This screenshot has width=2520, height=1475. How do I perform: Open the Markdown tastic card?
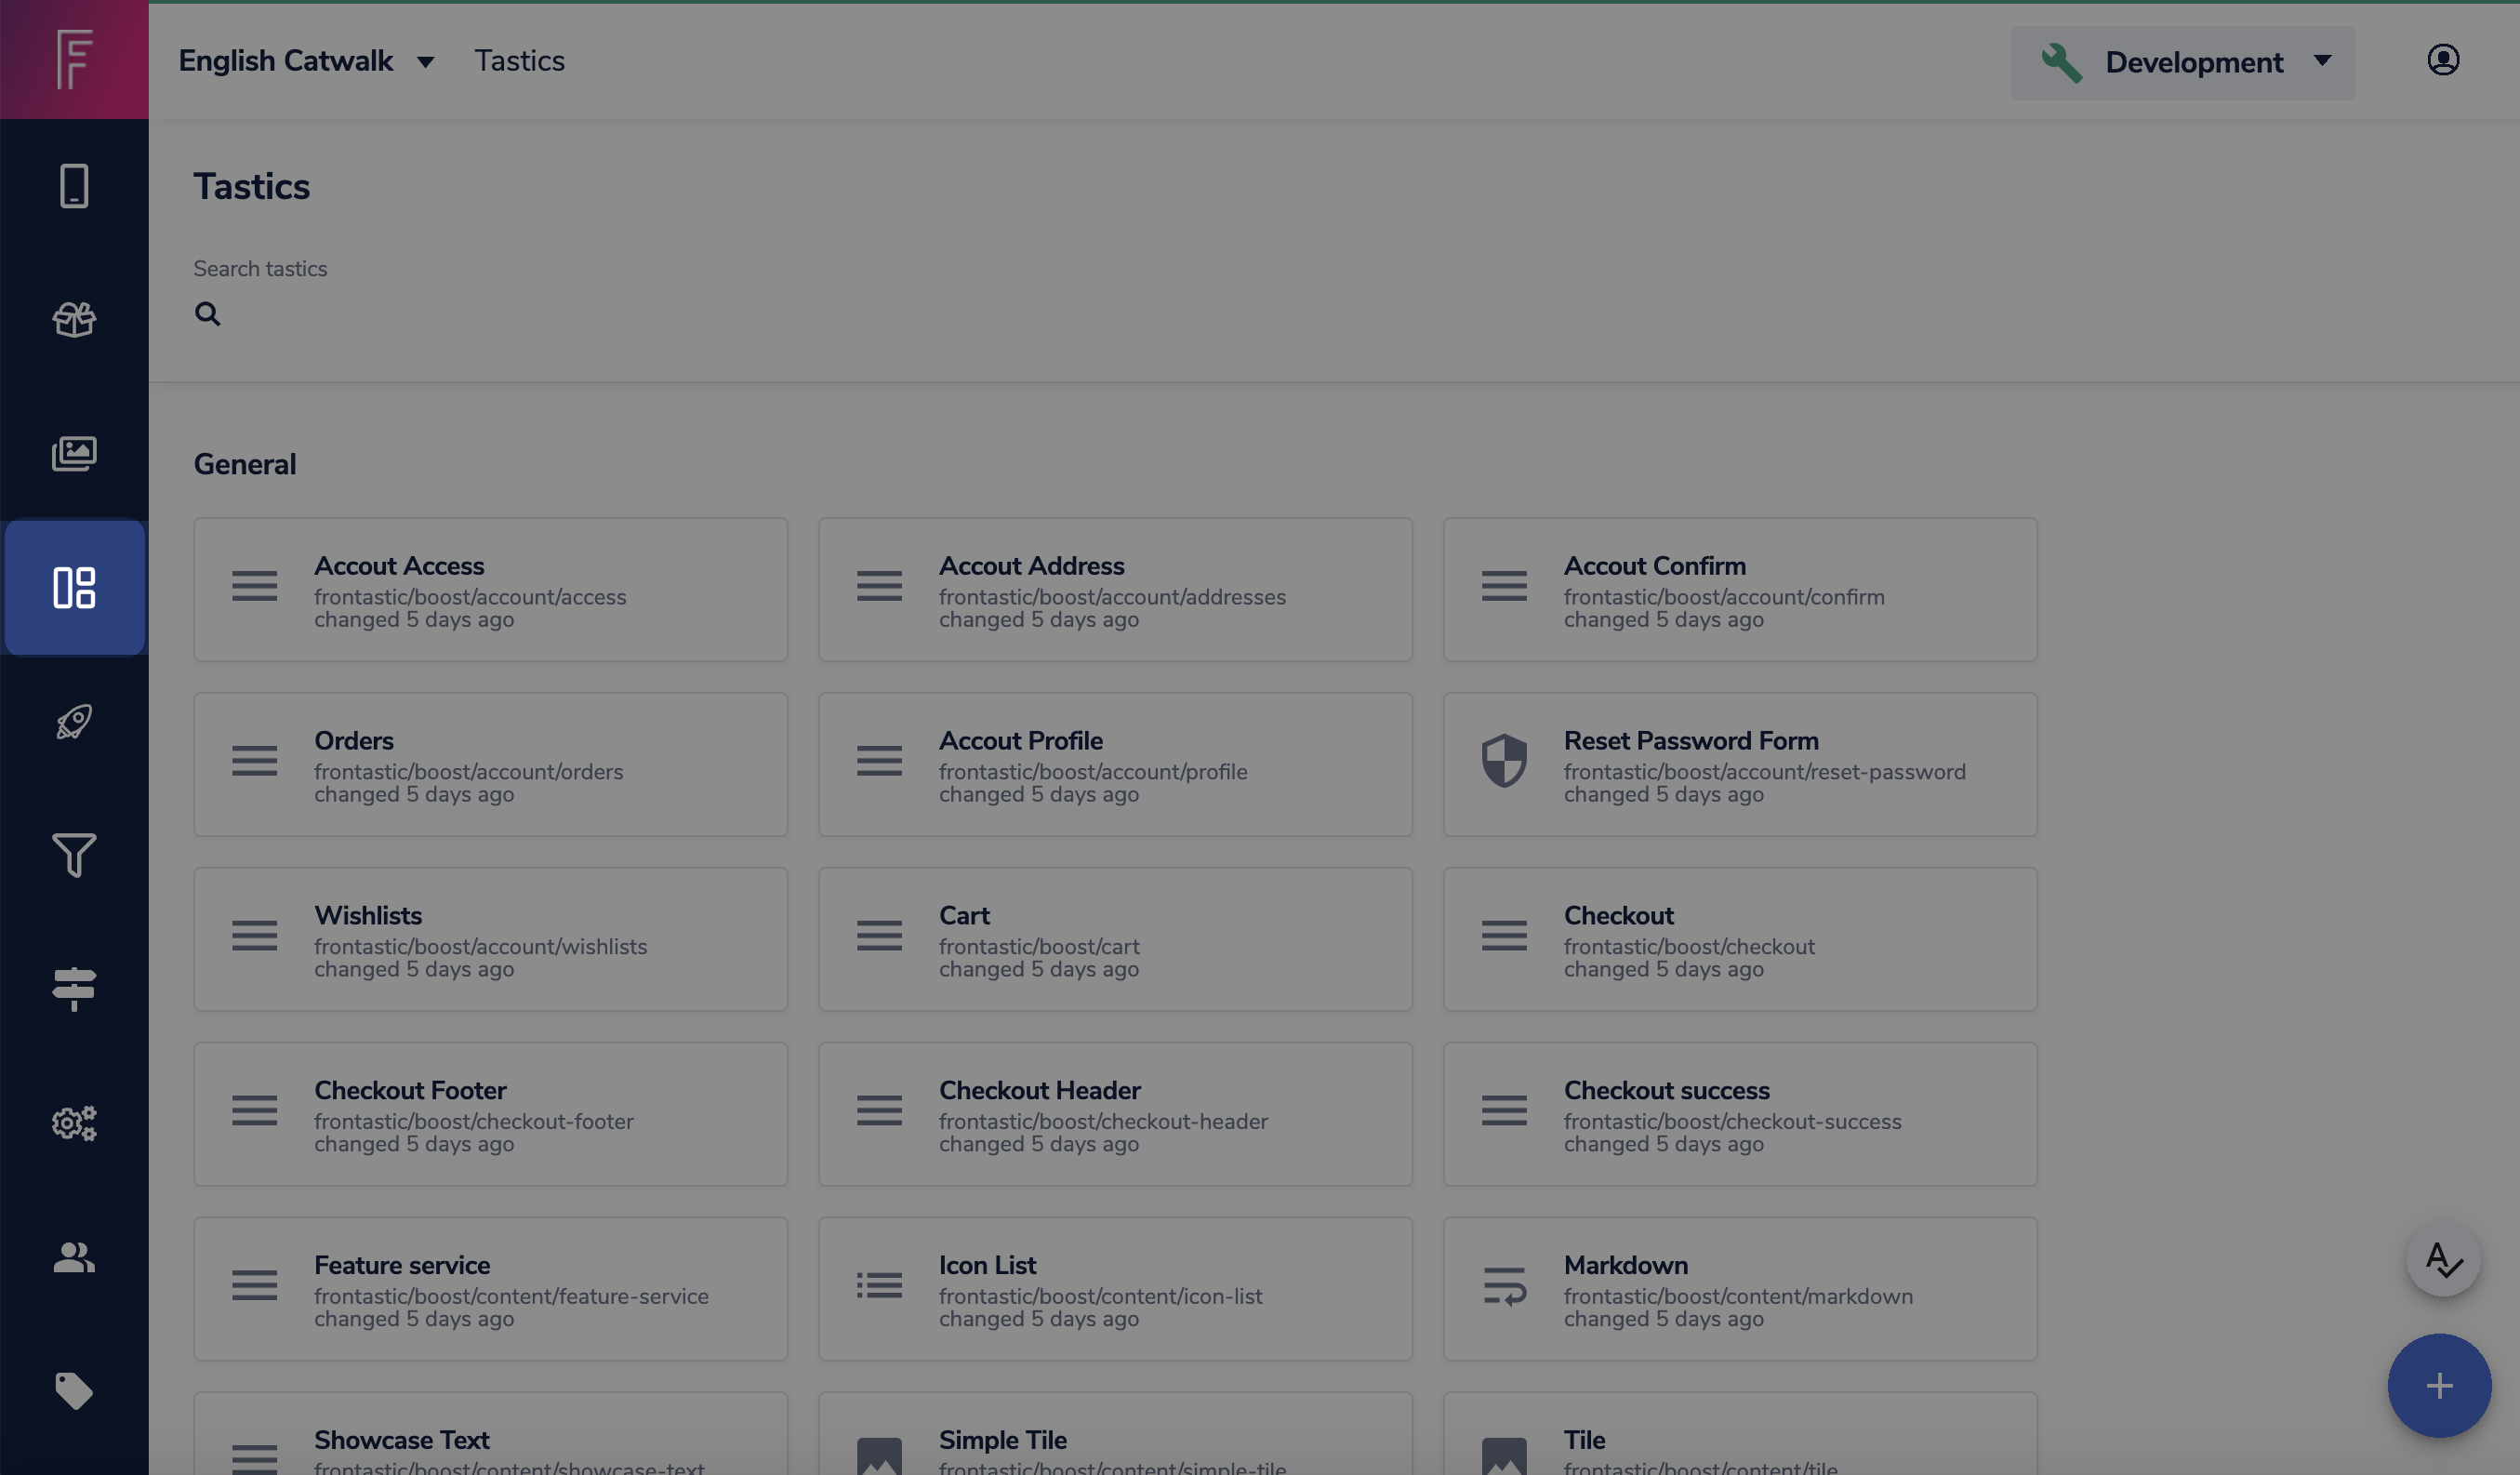pos(1739,1289)
